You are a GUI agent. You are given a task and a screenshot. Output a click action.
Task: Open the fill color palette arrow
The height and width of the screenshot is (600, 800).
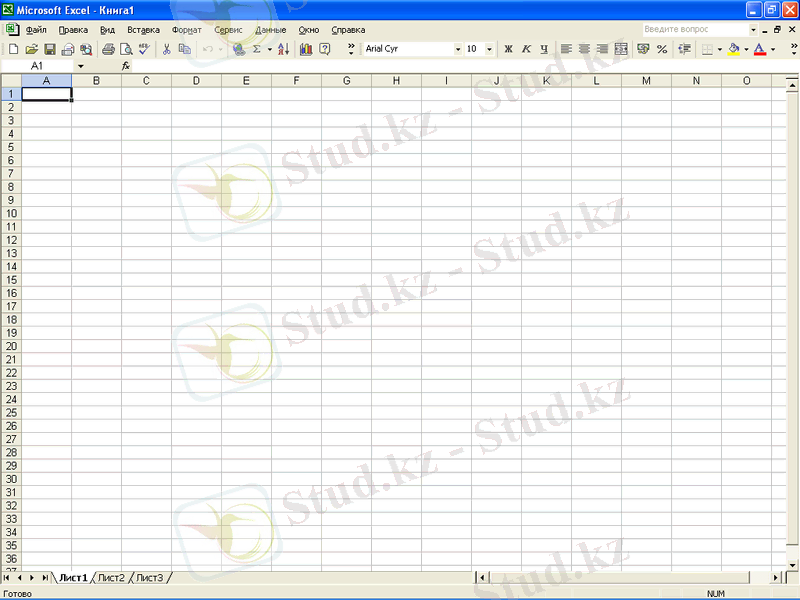[746, 49]
